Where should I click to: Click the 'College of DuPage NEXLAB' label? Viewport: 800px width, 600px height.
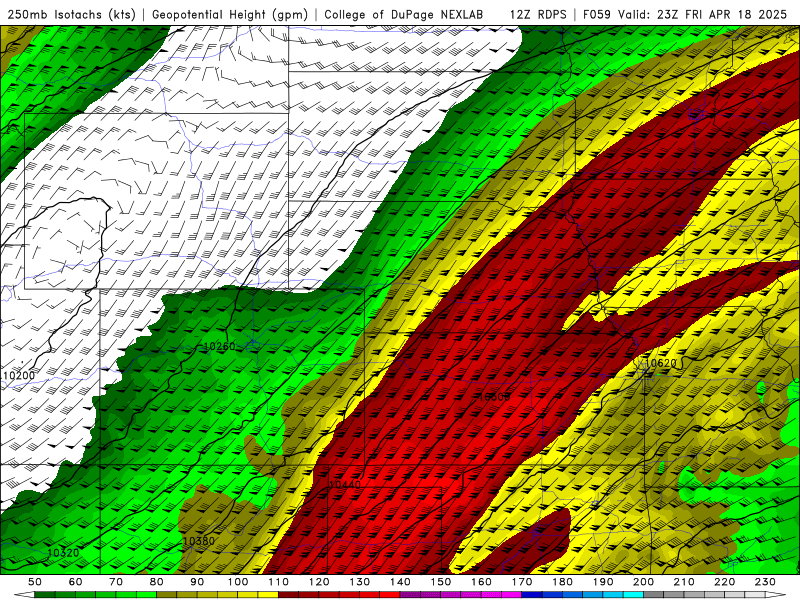point(404,14)
